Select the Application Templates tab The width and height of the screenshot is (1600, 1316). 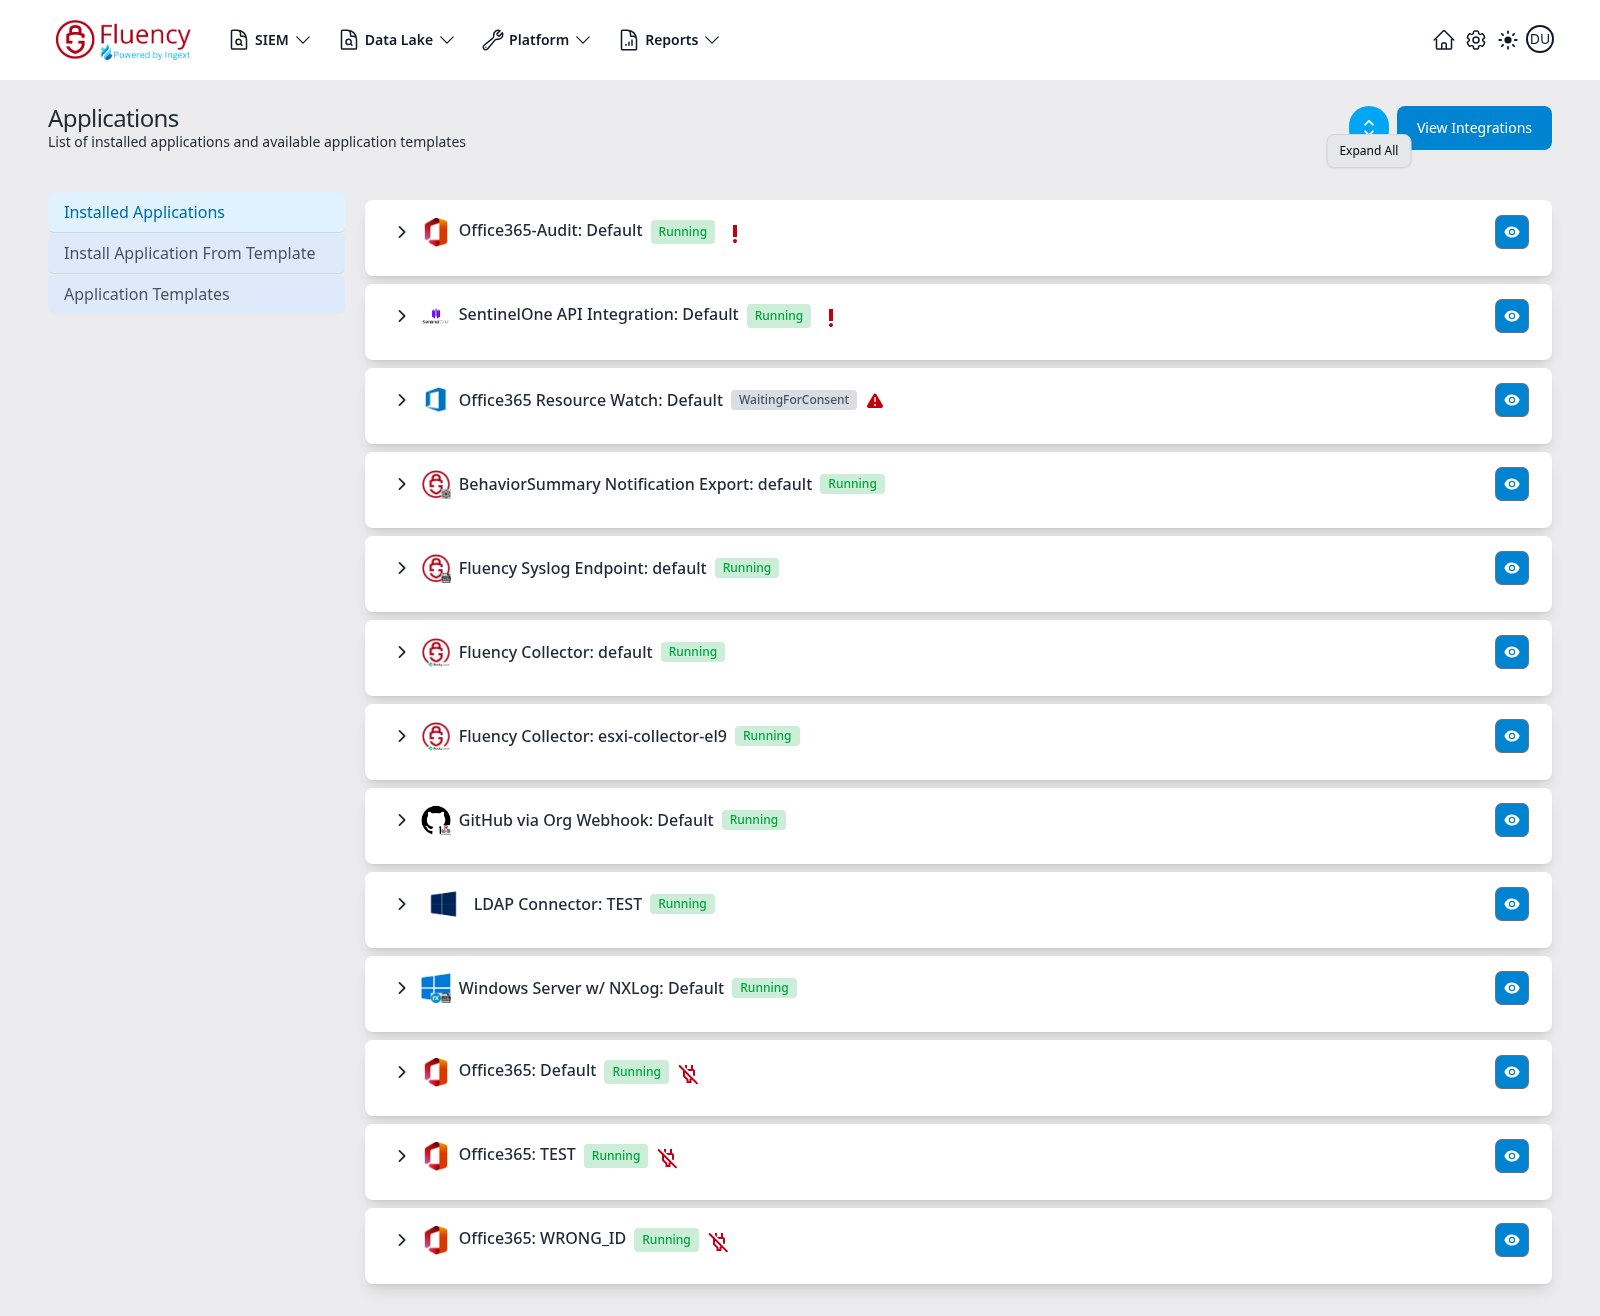click(196, 294)
